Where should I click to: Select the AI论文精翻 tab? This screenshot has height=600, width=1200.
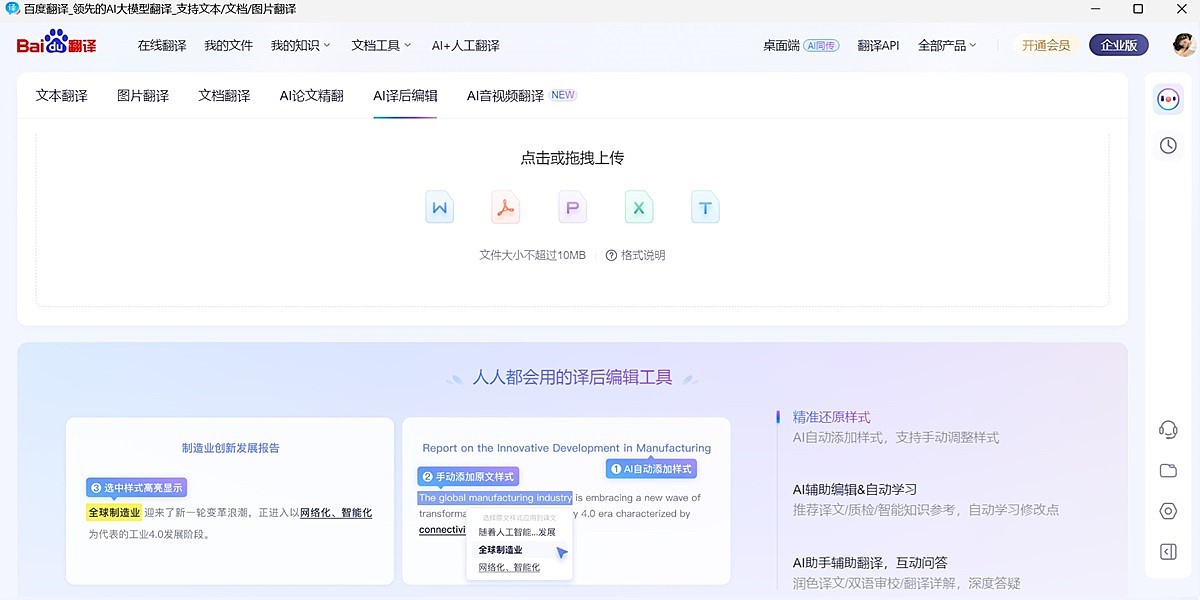[312, 94]
